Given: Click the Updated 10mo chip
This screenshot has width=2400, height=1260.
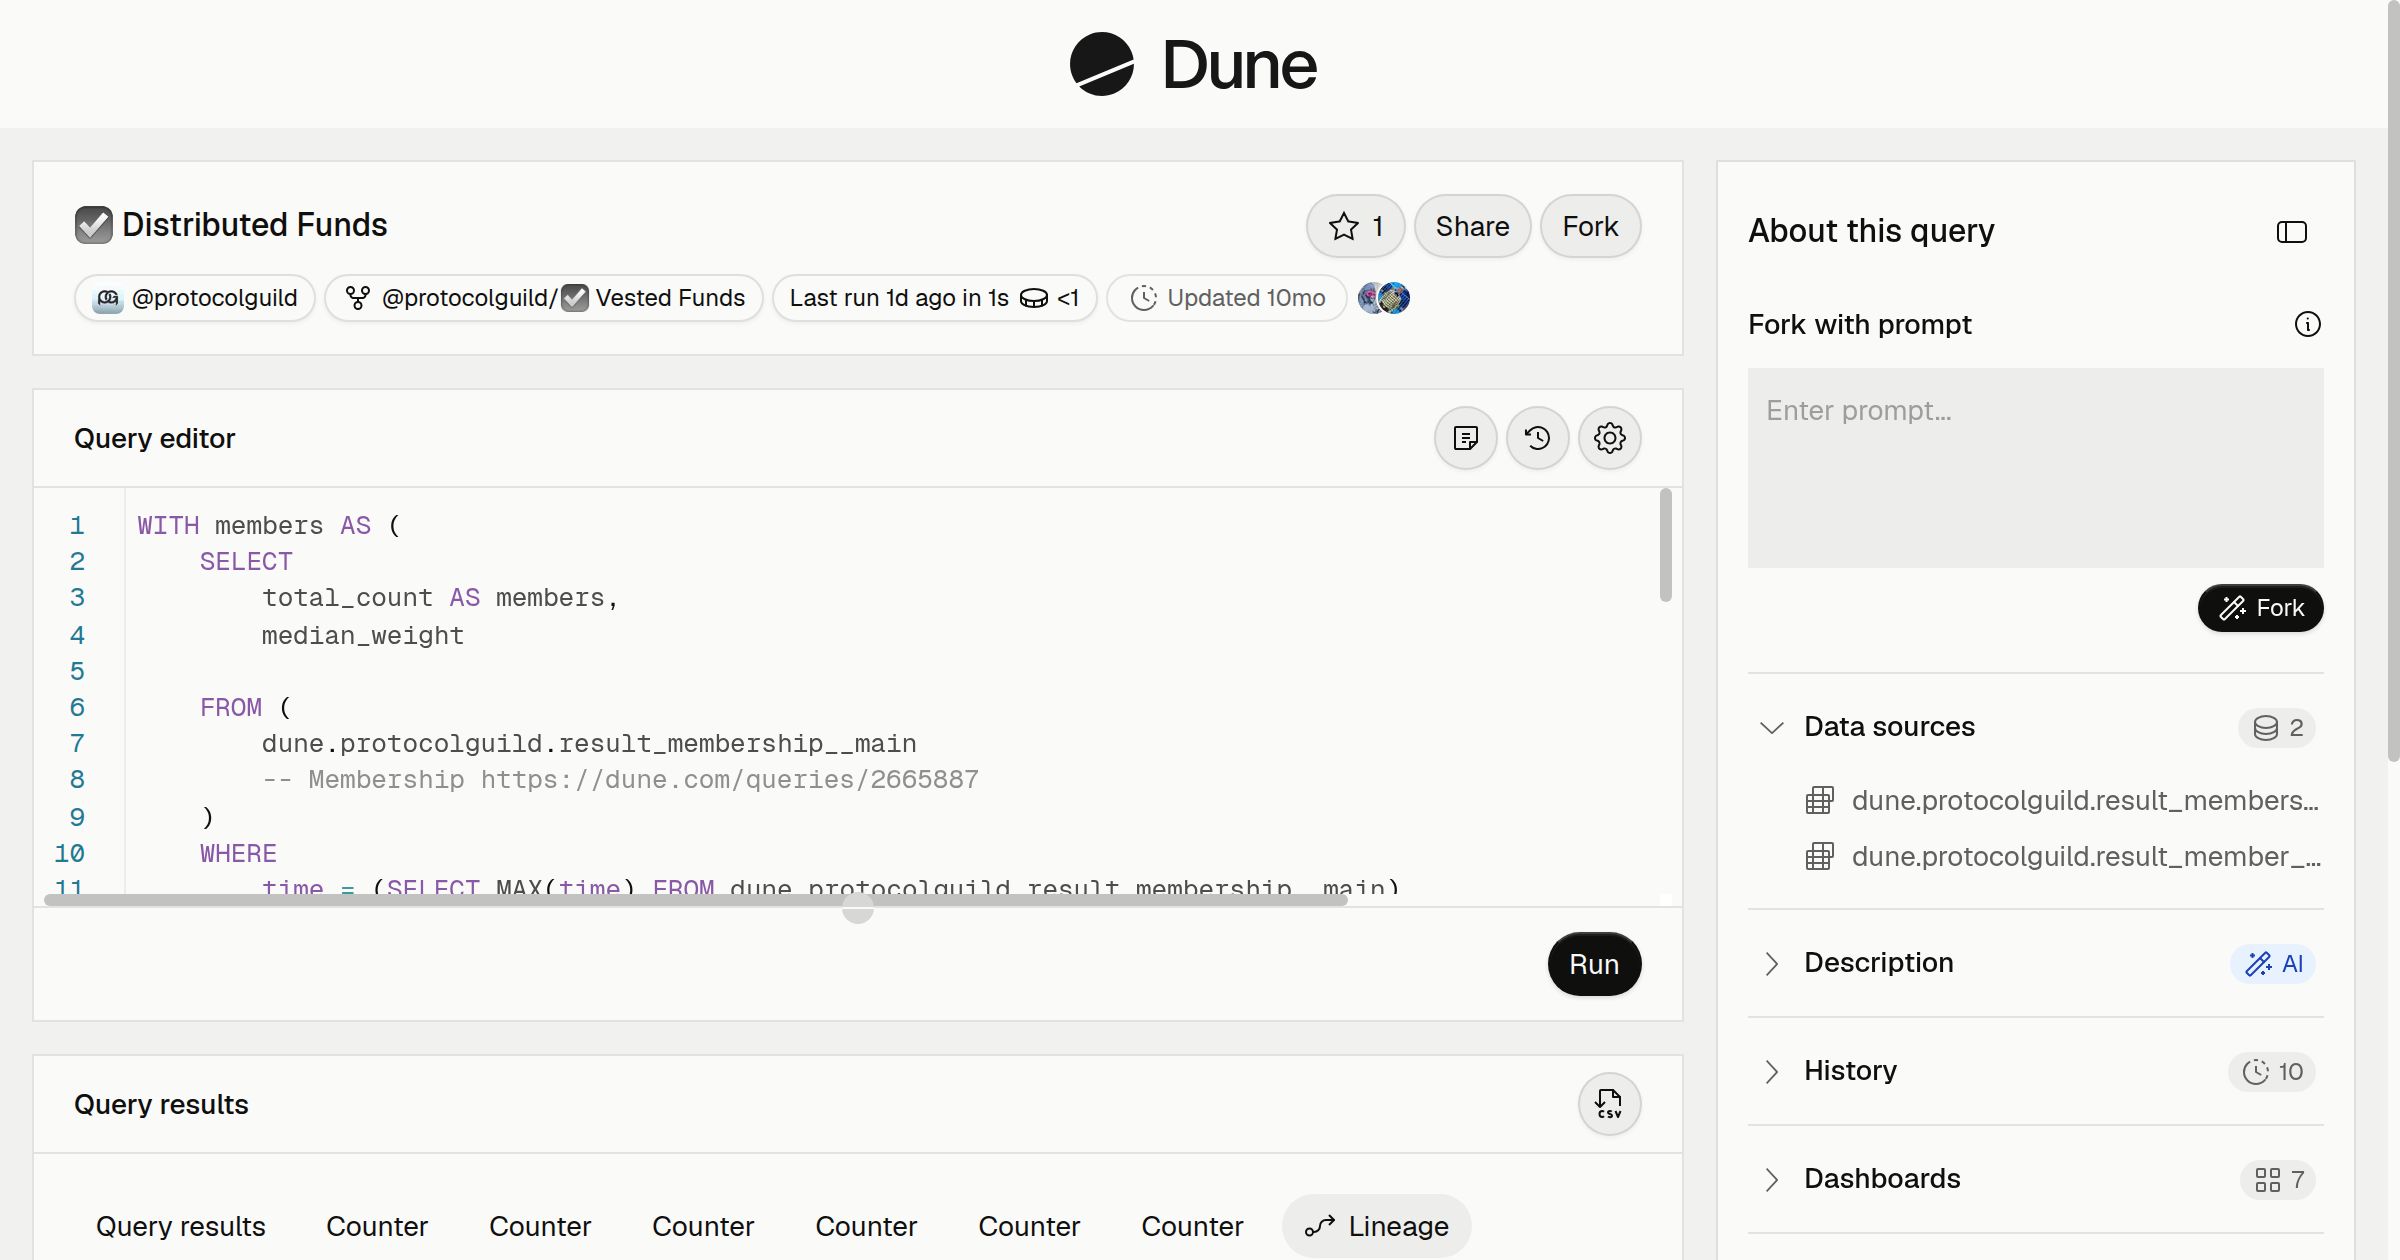Looking at the screenshot, I should point(1227,298).
